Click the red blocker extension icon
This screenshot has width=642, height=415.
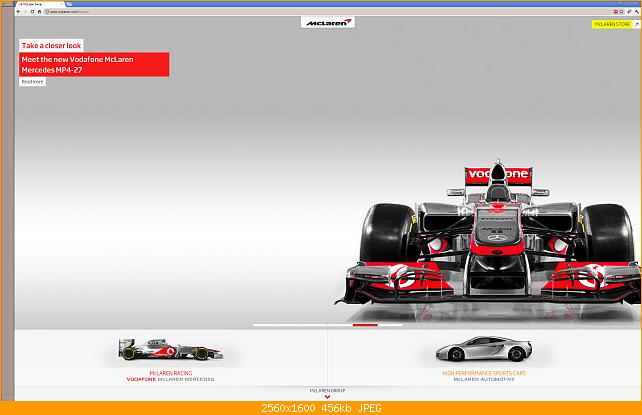pyautogui.click(x=615, y=12)
